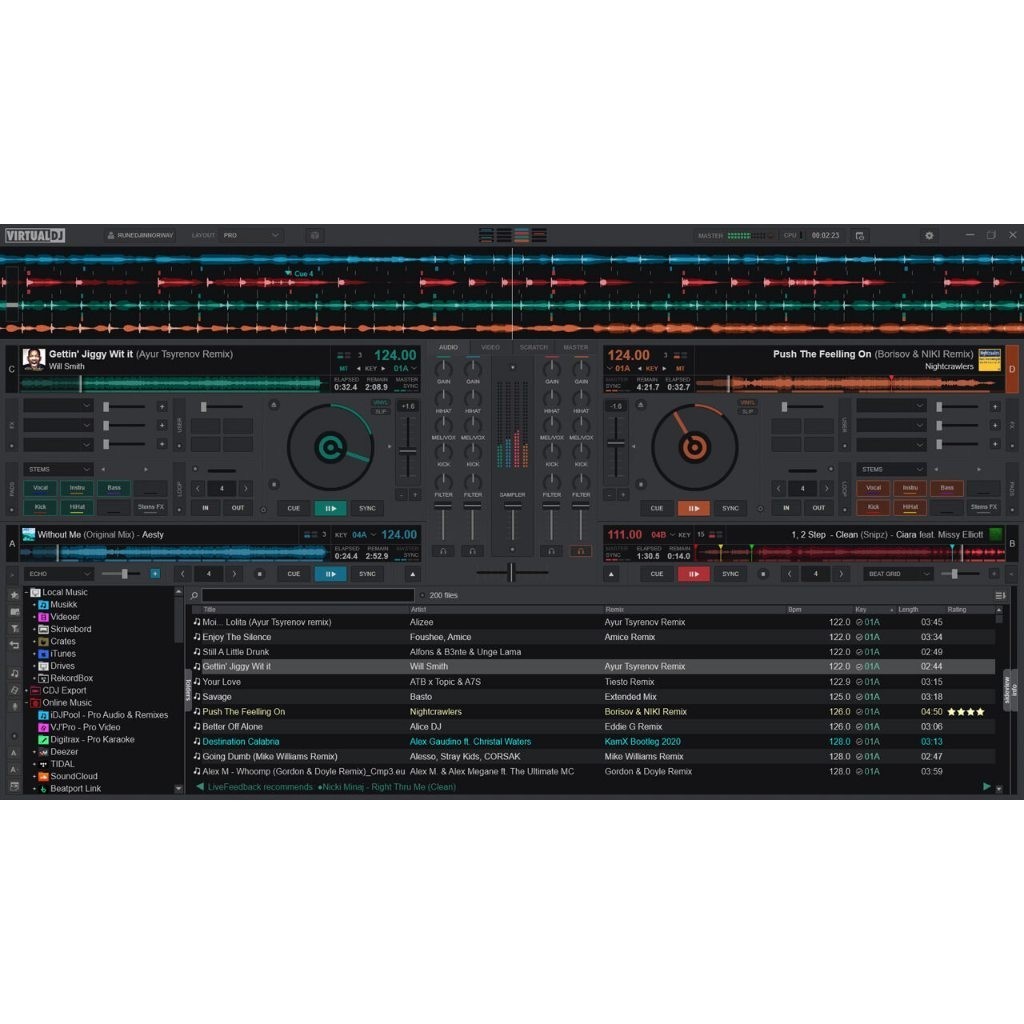This screenshot has height=1024, width=1024.
Task: Click the user account icon RUNEDJINNORWAY
Action: coord(140,235)
